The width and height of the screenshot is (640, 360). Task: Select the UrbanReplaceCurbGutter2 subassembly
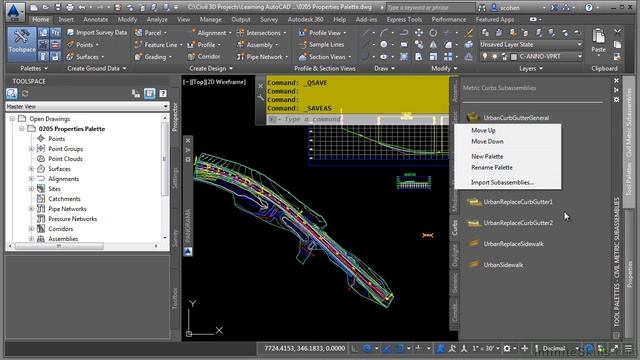click(x=510, y=223)
